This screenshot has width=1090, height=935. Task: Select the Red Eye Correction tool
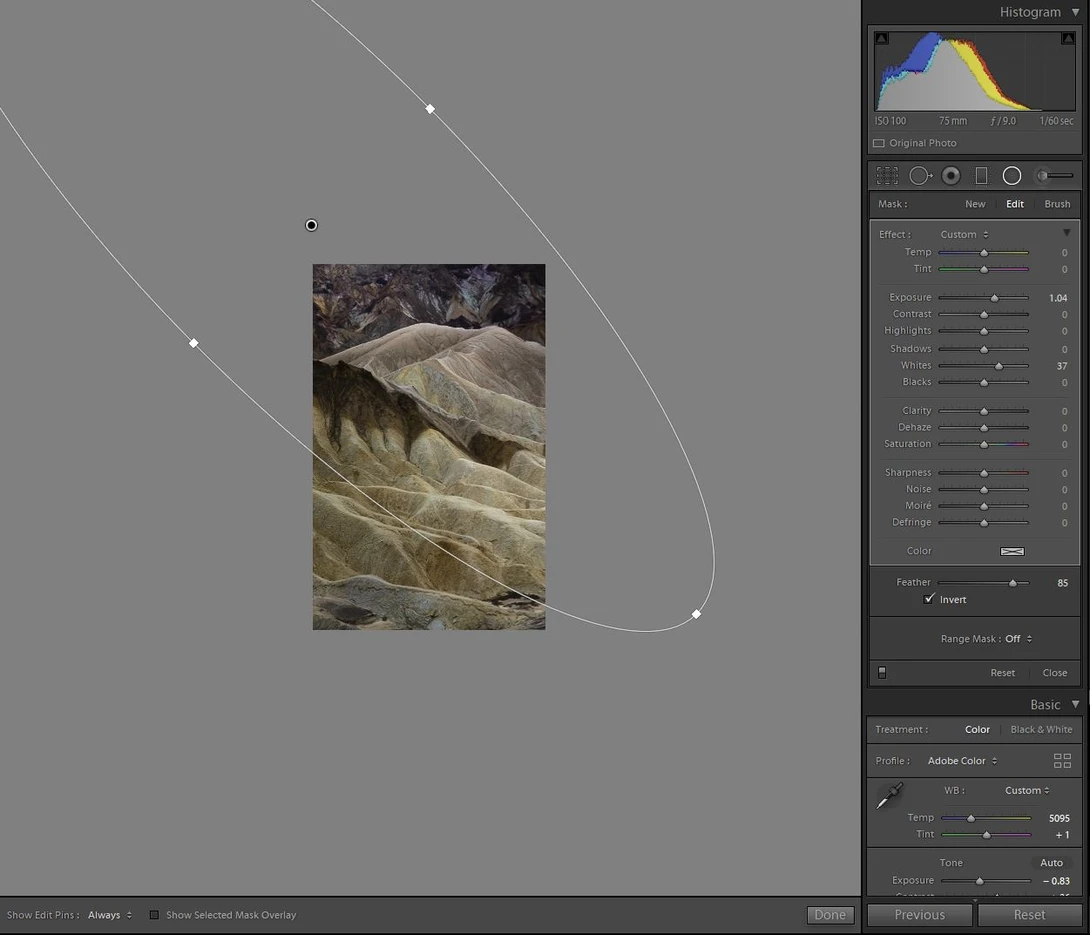951,176
